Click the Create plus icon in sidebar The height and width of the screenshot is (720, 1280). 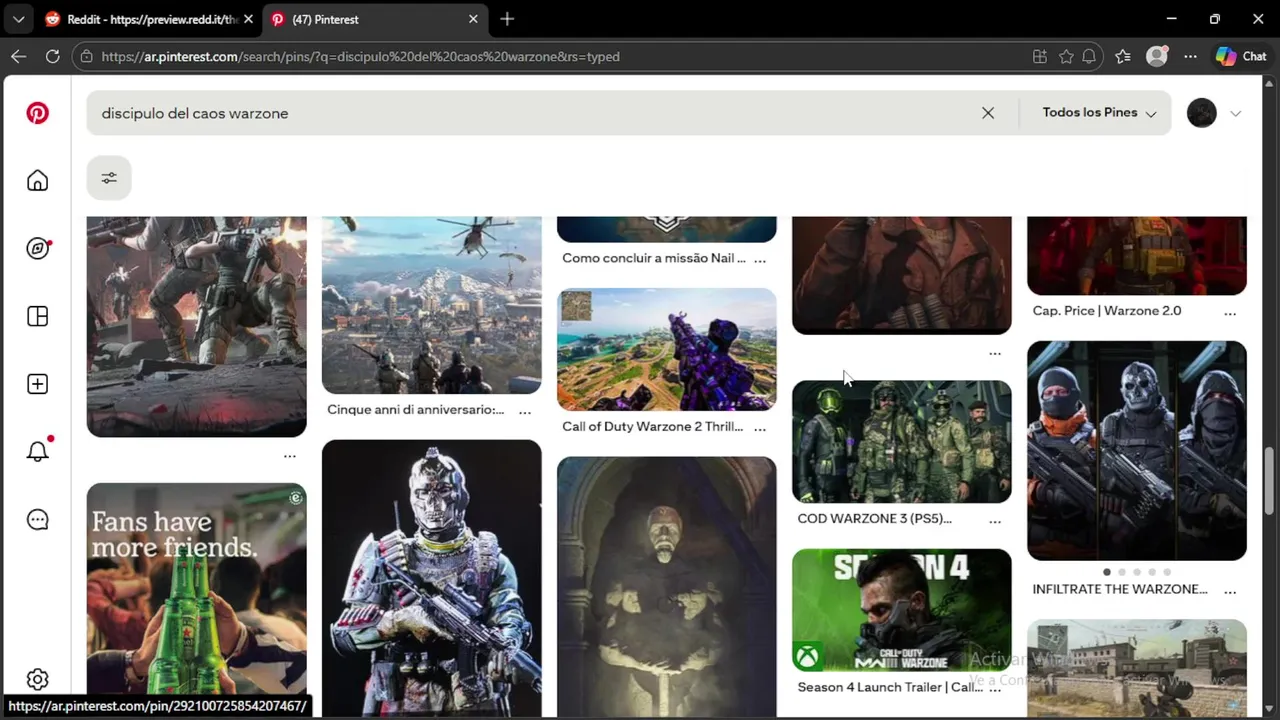37,384
